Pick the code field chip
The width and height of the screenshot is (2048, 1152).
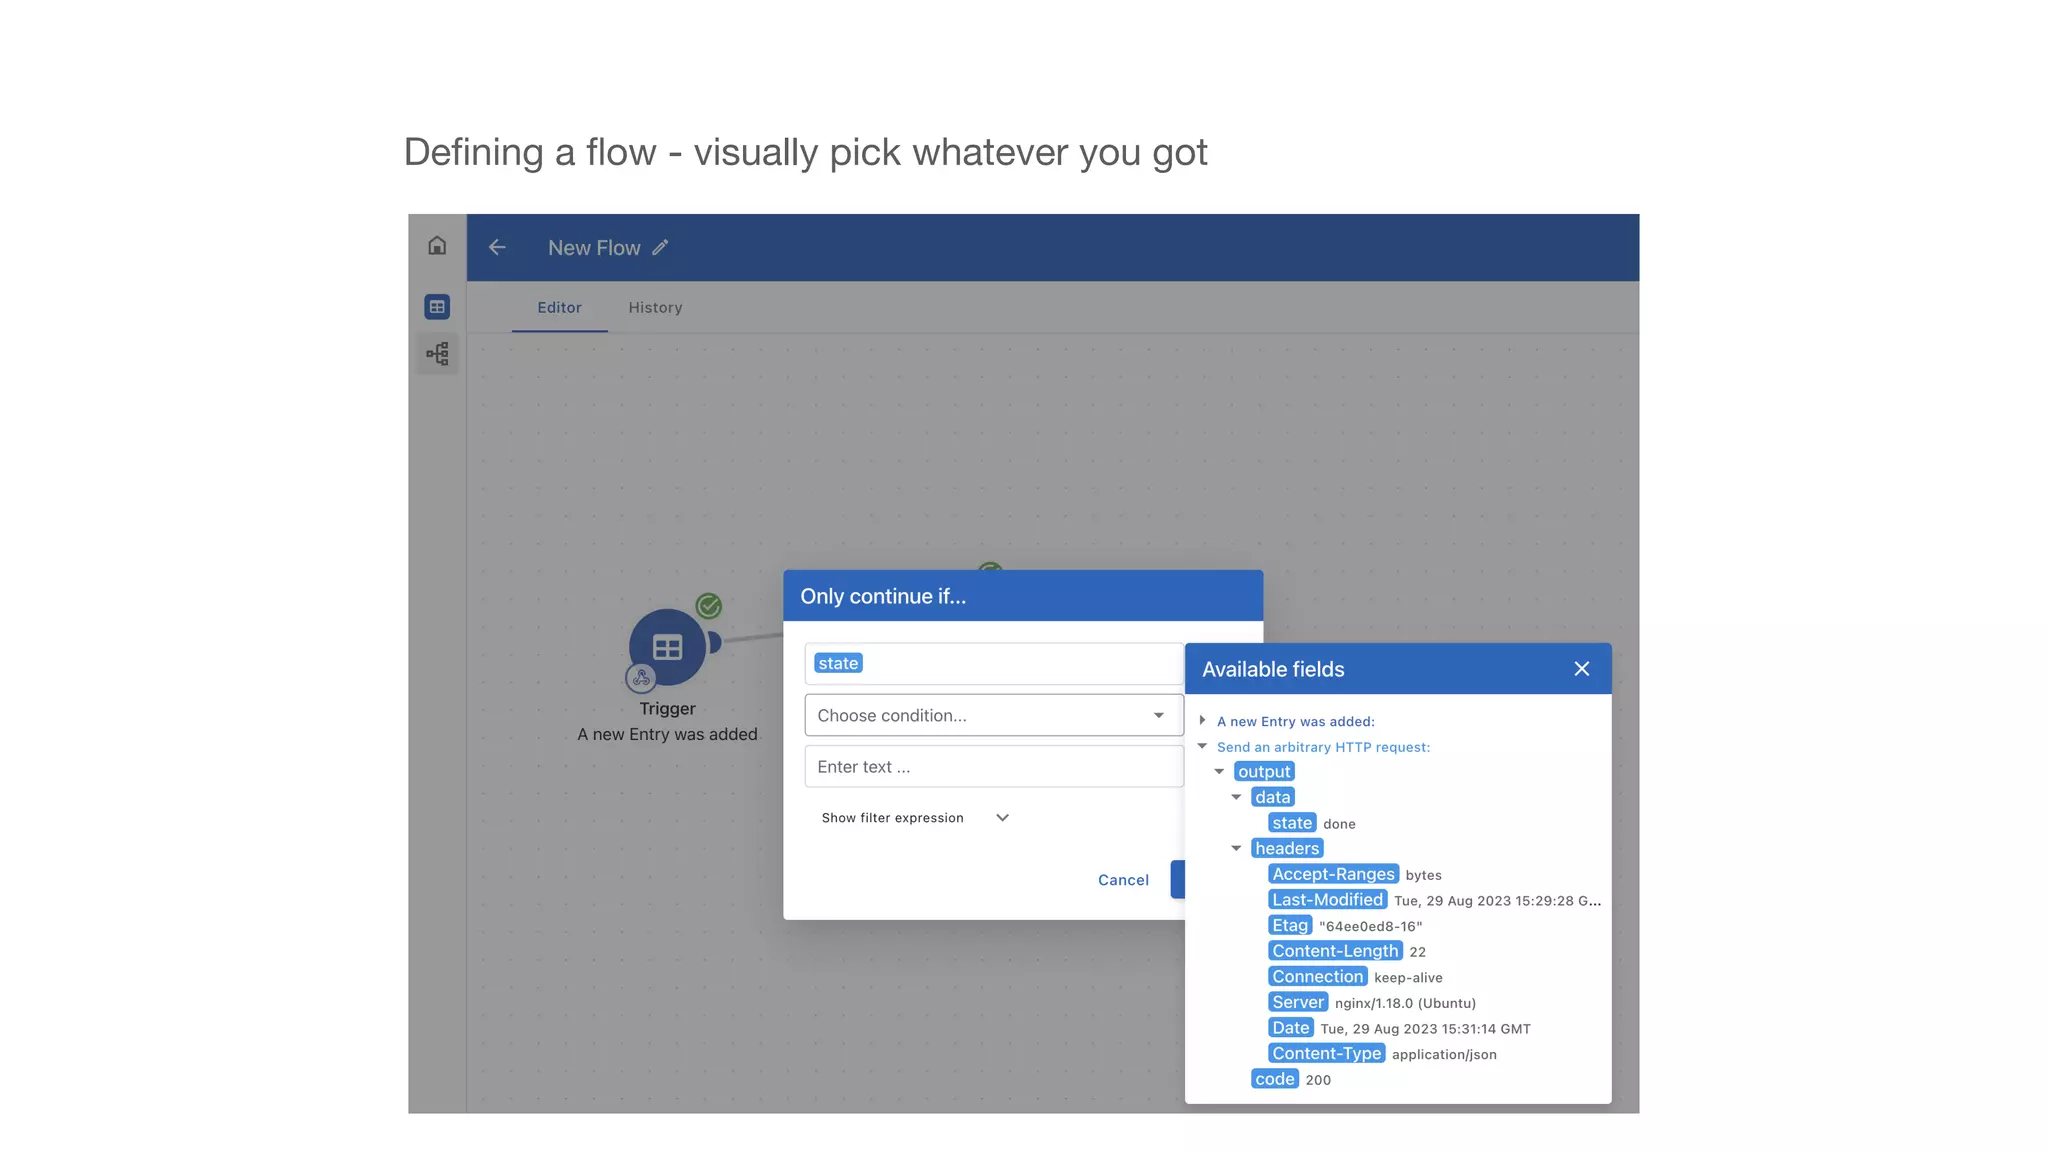1274,1080
